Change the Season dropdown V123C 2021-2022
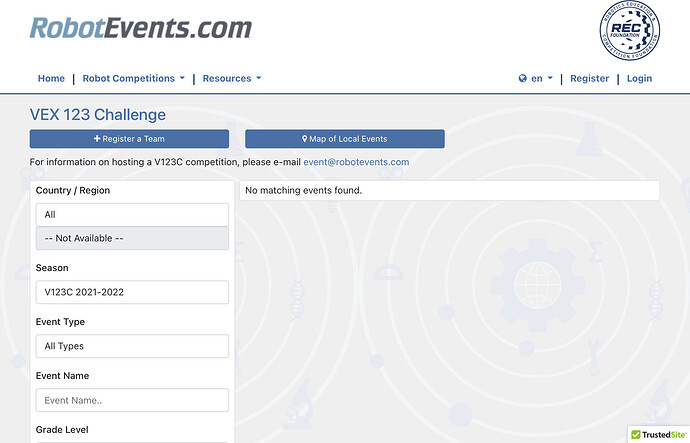690x443 pixels. point(132,292)
